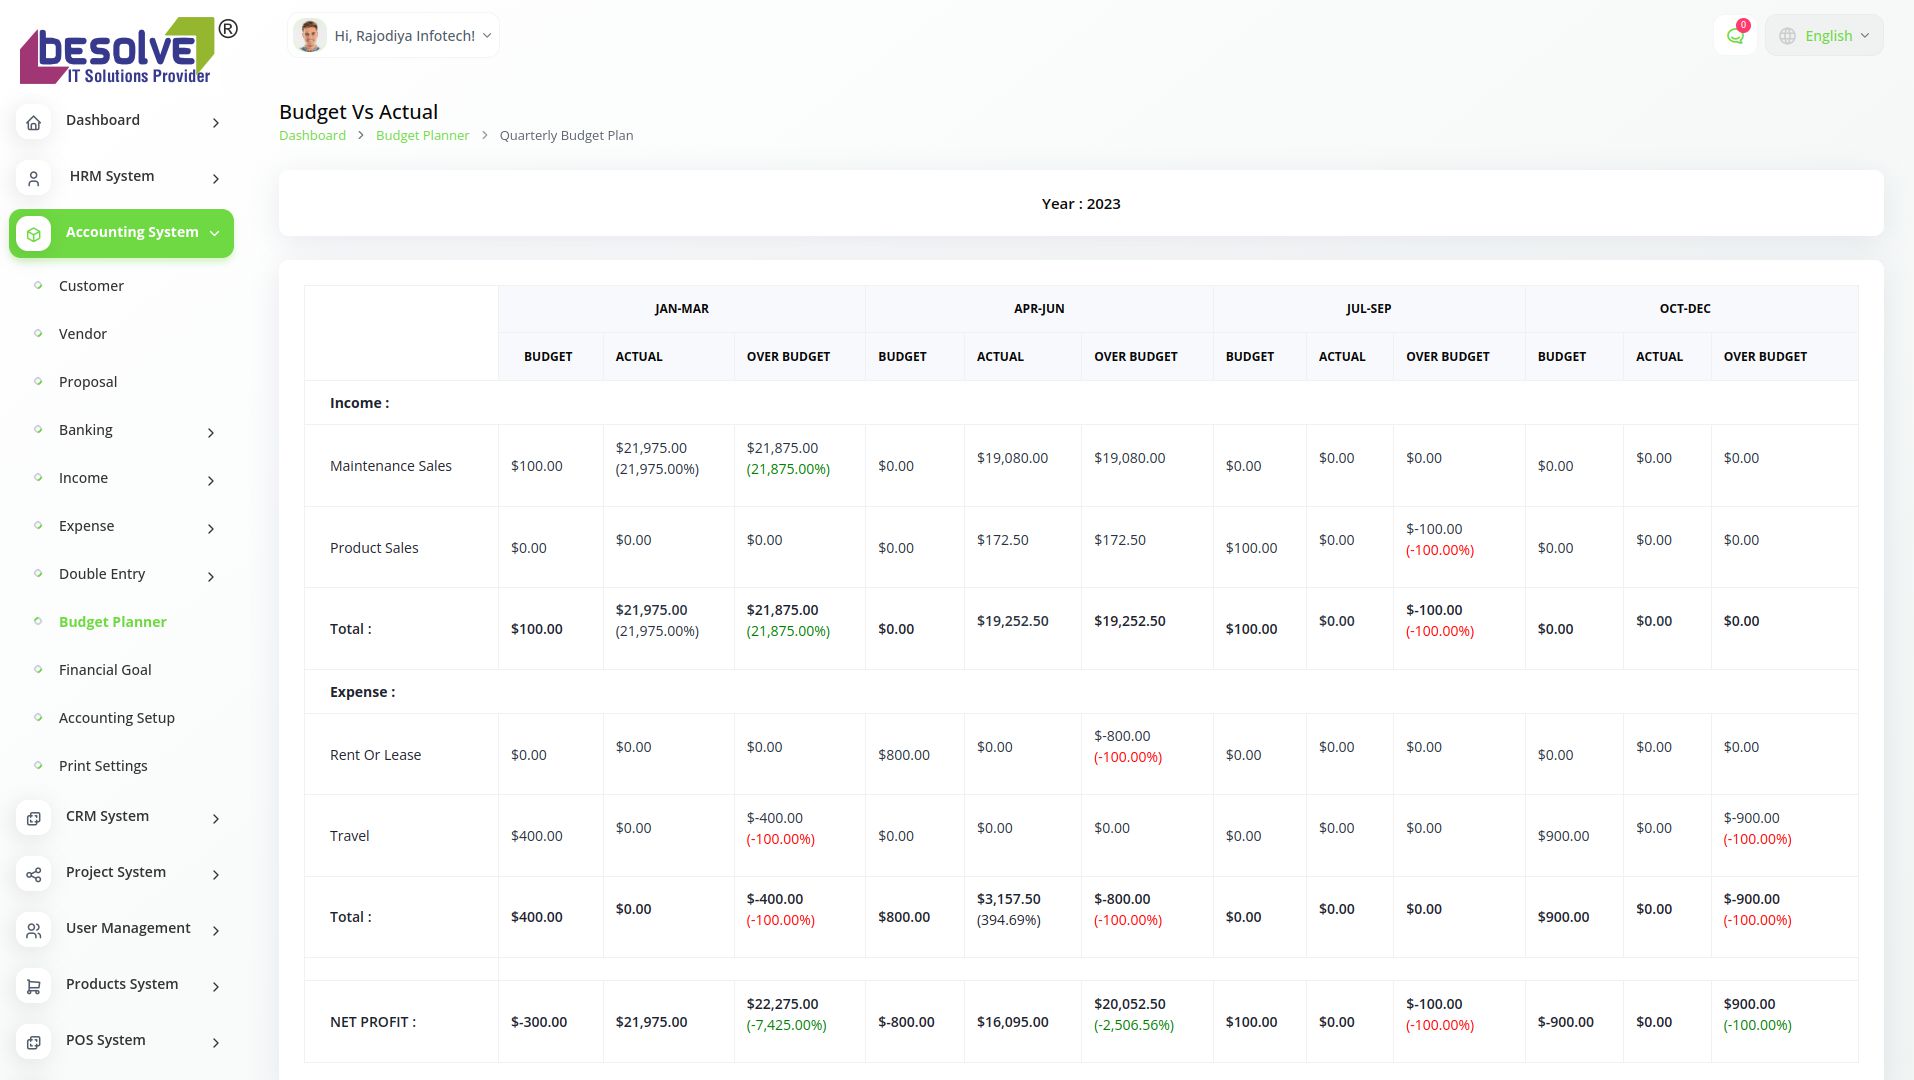Click the globe icon beside English
The height and width of the screenshot is (1080, 1914).
tap(1787, 36)
